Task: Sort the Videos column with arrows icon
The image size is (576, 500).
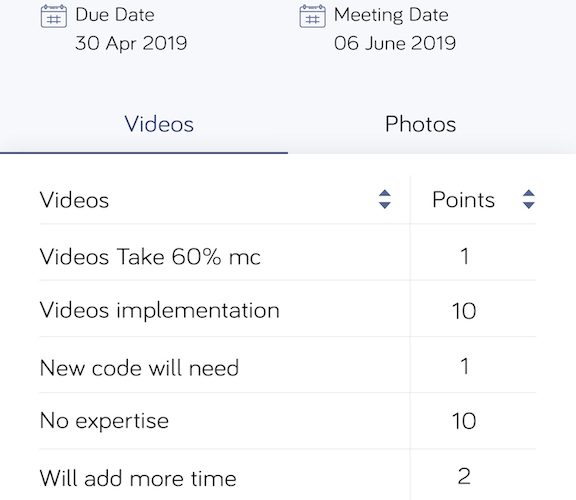Action: [385, 199]
